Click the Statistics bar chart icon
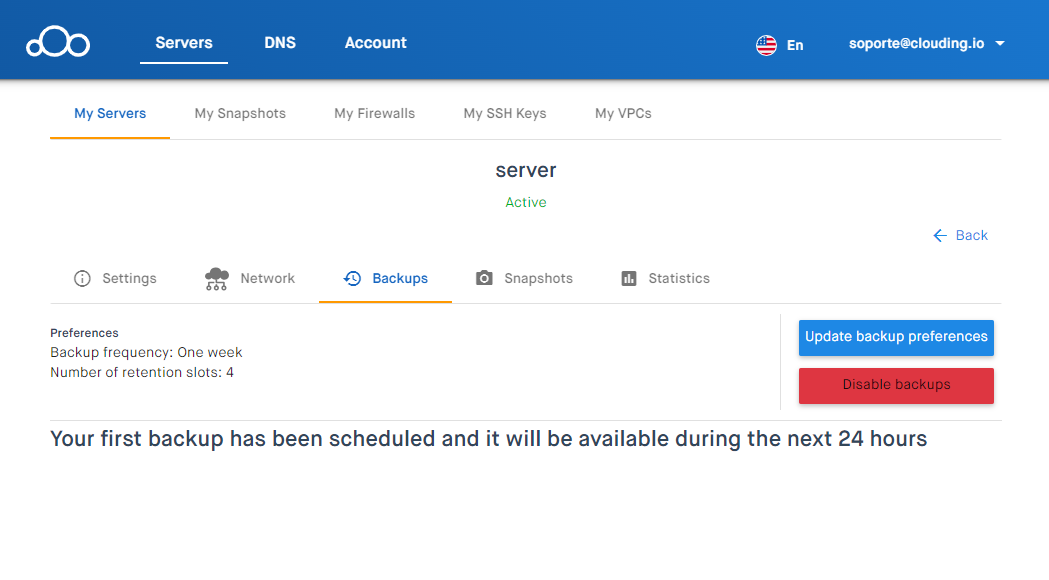The image size is (1049, 580). coord(629,278)
